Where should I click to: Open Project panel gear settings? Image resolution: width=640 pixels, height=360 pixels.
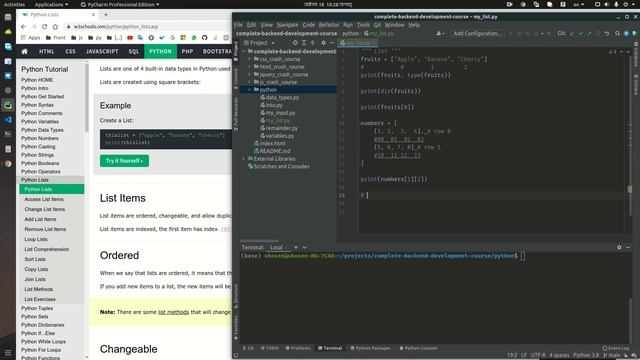[x=324, y=43]
